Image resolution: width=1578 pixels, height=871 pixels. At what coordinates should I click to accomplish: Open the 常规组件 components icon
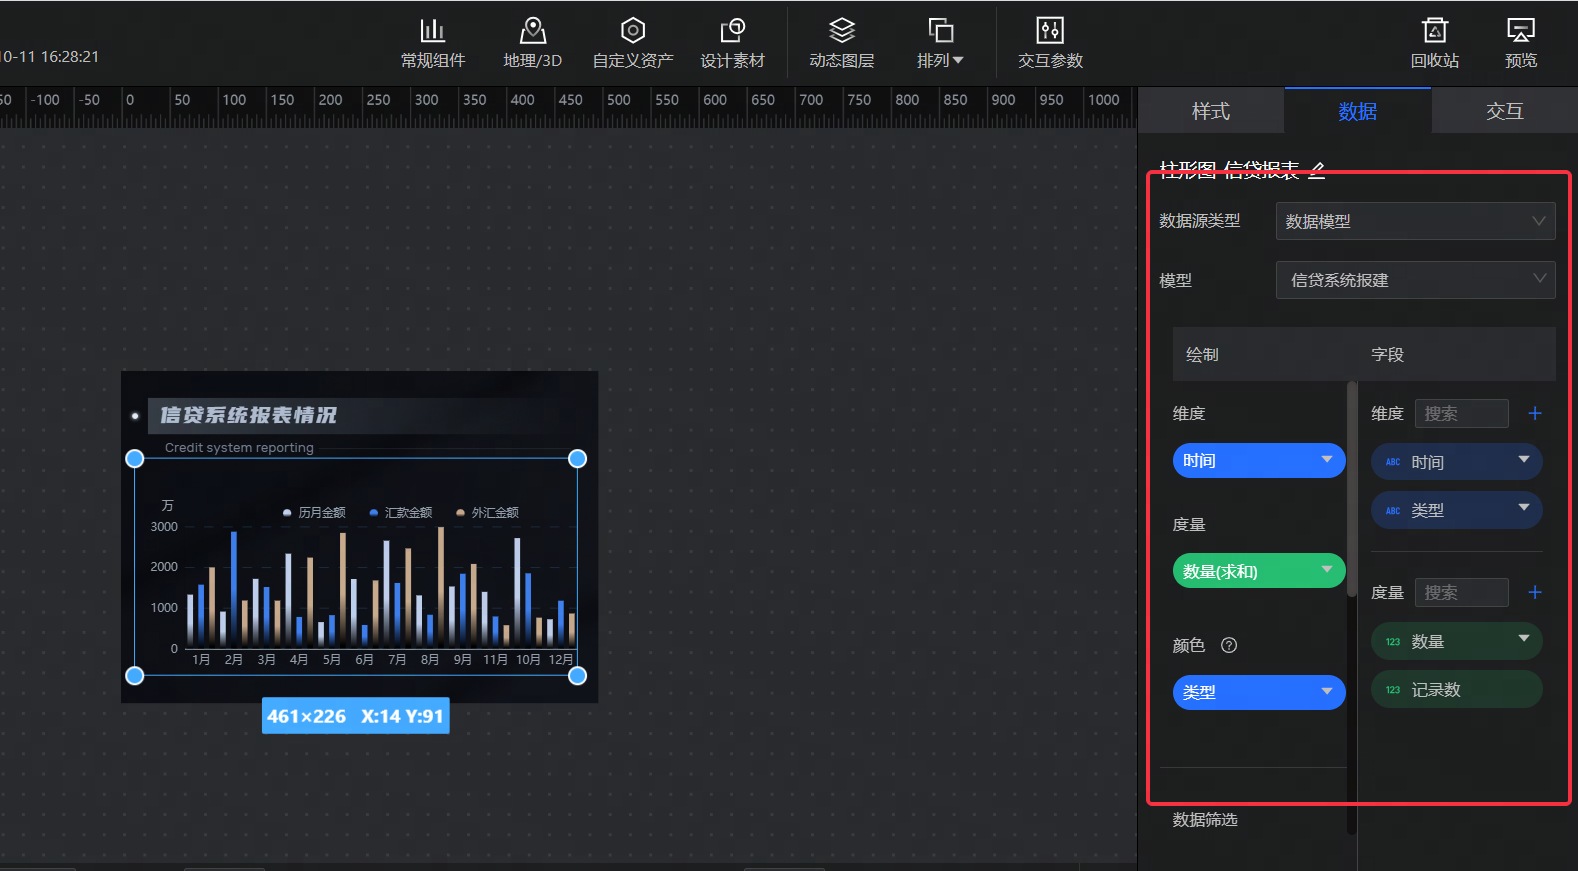432,31
